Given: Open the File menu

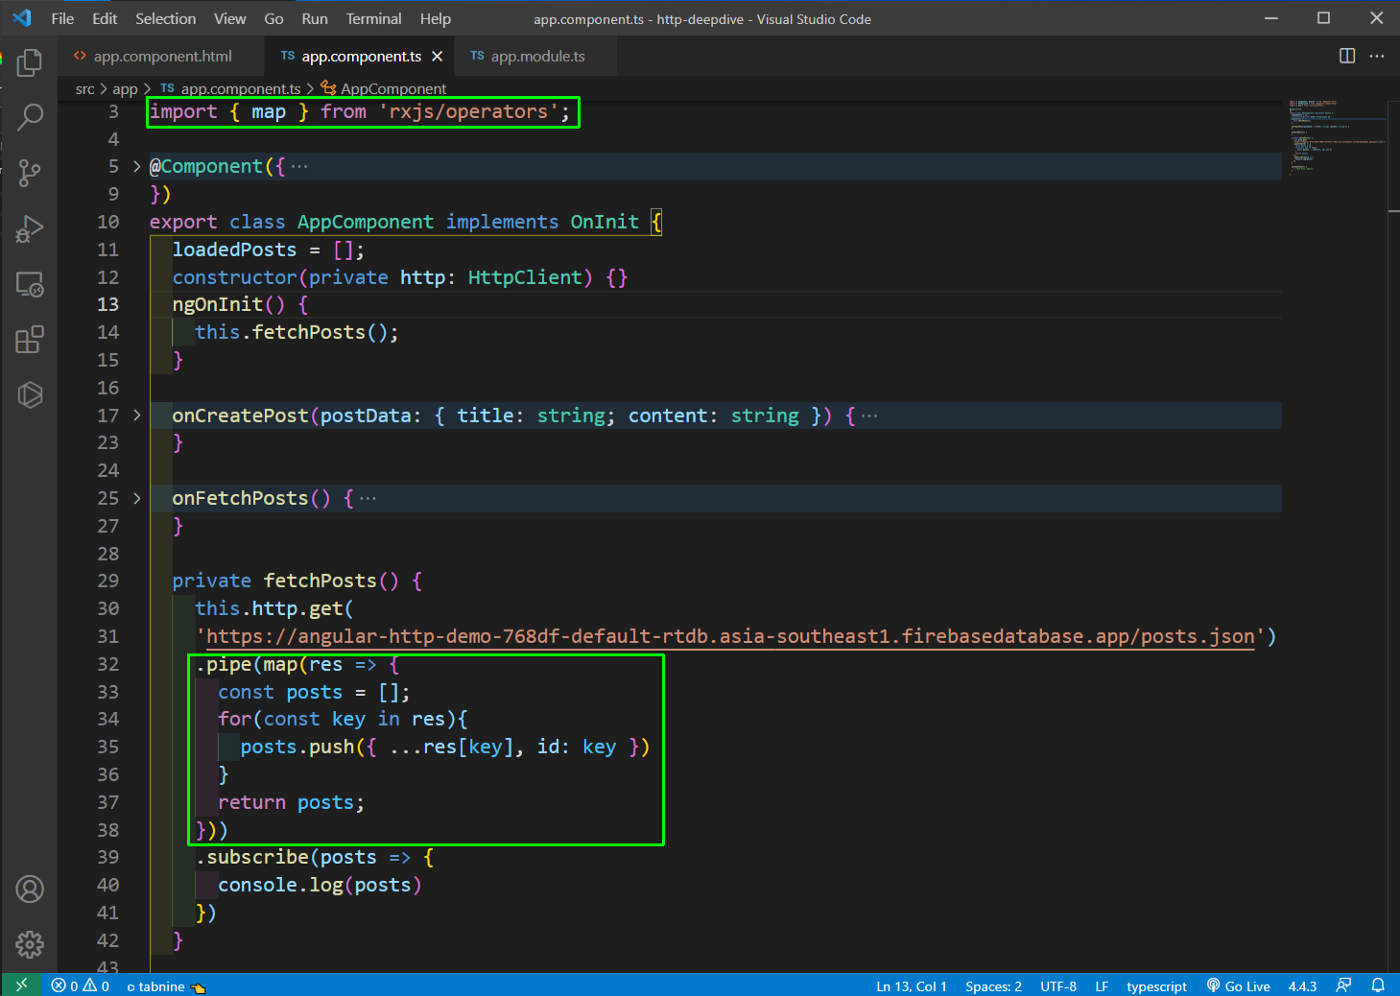Looking at the screenshot, I should pyautogui.click(x=62, y=18).
